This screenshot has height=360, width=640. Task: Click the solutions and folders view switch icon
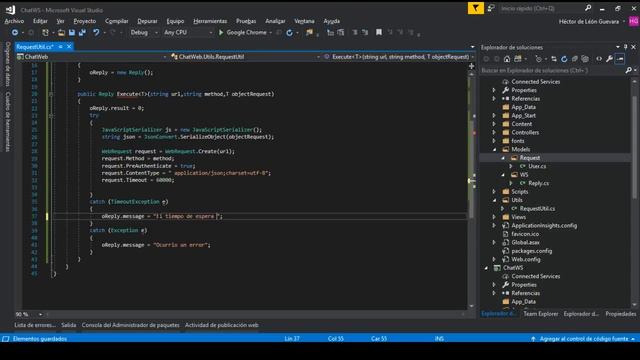point(518,59)
